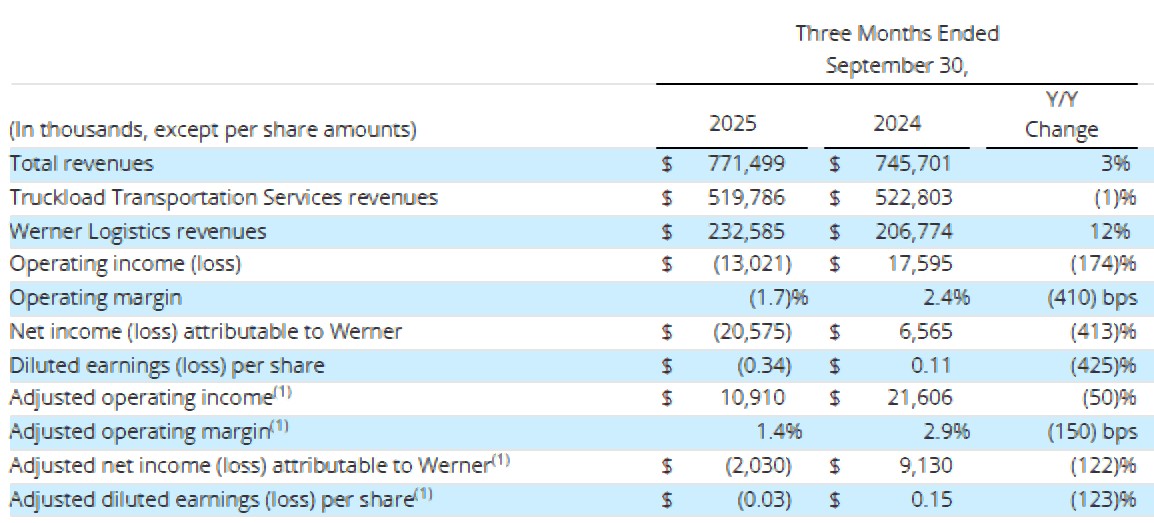
Task: Select the (0.03) adjusted loss per share
Action: (764, 499)
